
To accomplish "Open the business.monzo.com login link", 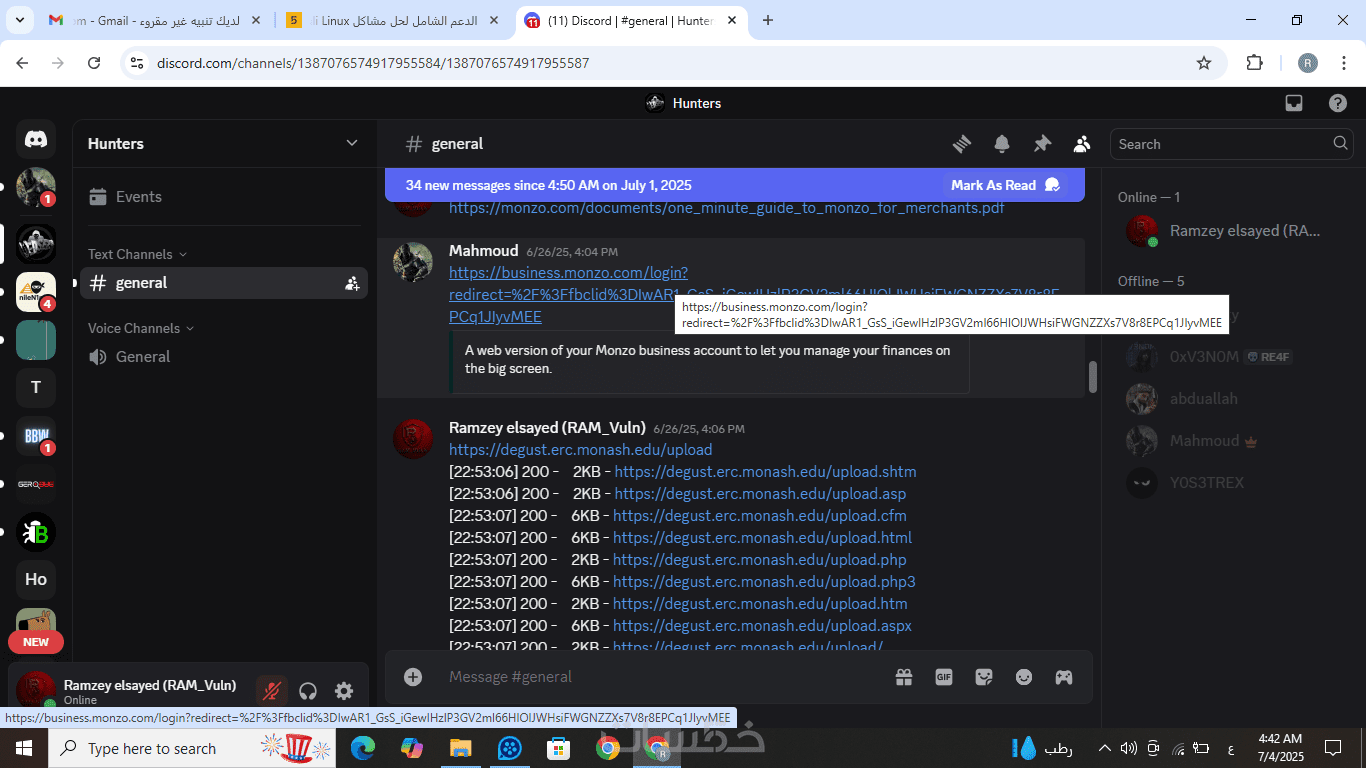I will click(754, 294).
